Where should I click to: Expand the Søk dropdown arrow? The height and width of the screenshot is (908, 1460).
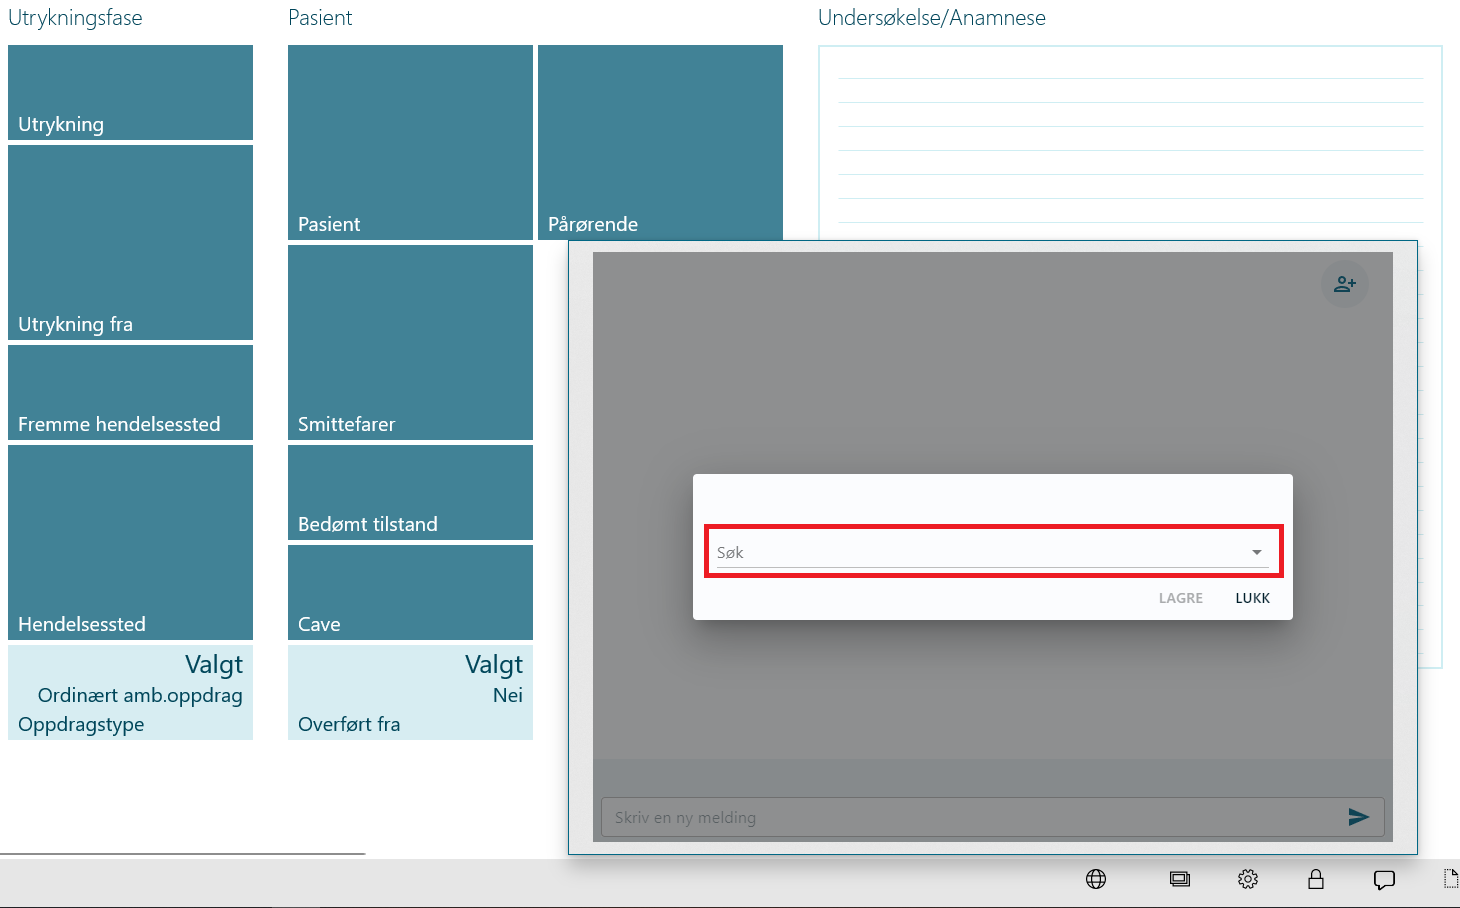click(1257, 552)
